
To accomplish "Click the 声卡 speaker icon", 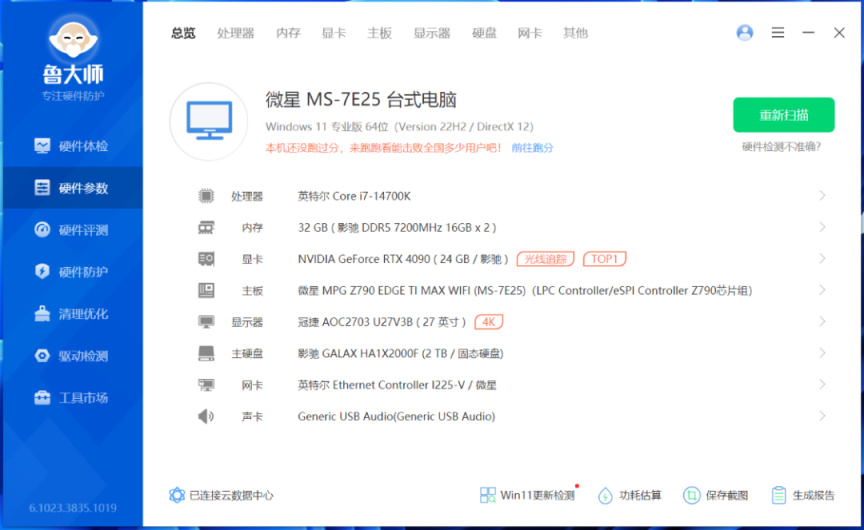I will tap(206, 416).
